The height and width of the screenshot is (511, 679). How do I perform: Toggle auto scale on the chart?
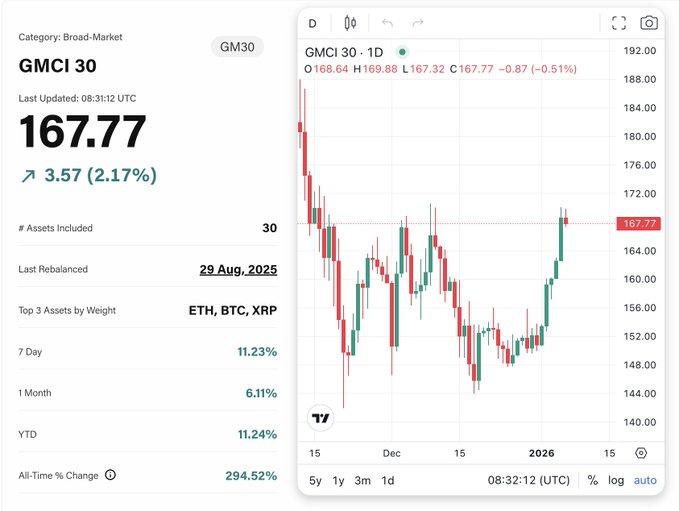tap(645, 480)
